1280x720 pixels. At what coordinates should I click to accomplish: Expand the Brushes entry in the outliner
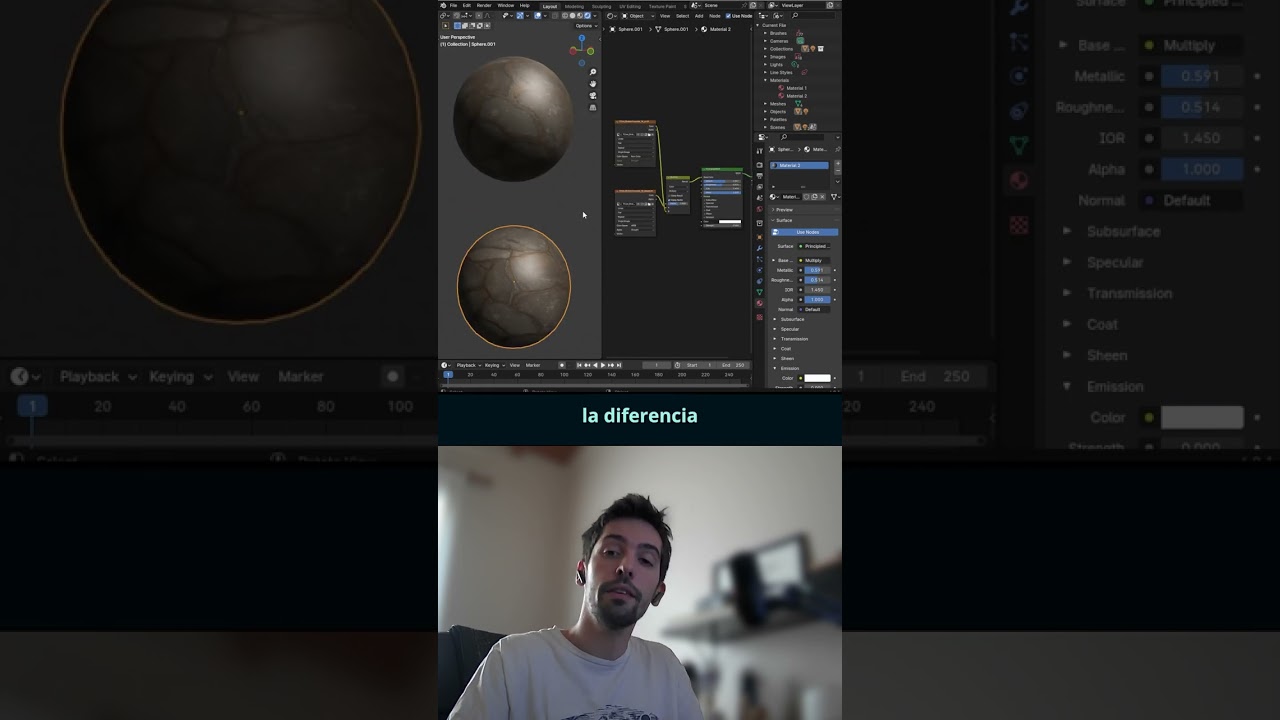[765, 33]
